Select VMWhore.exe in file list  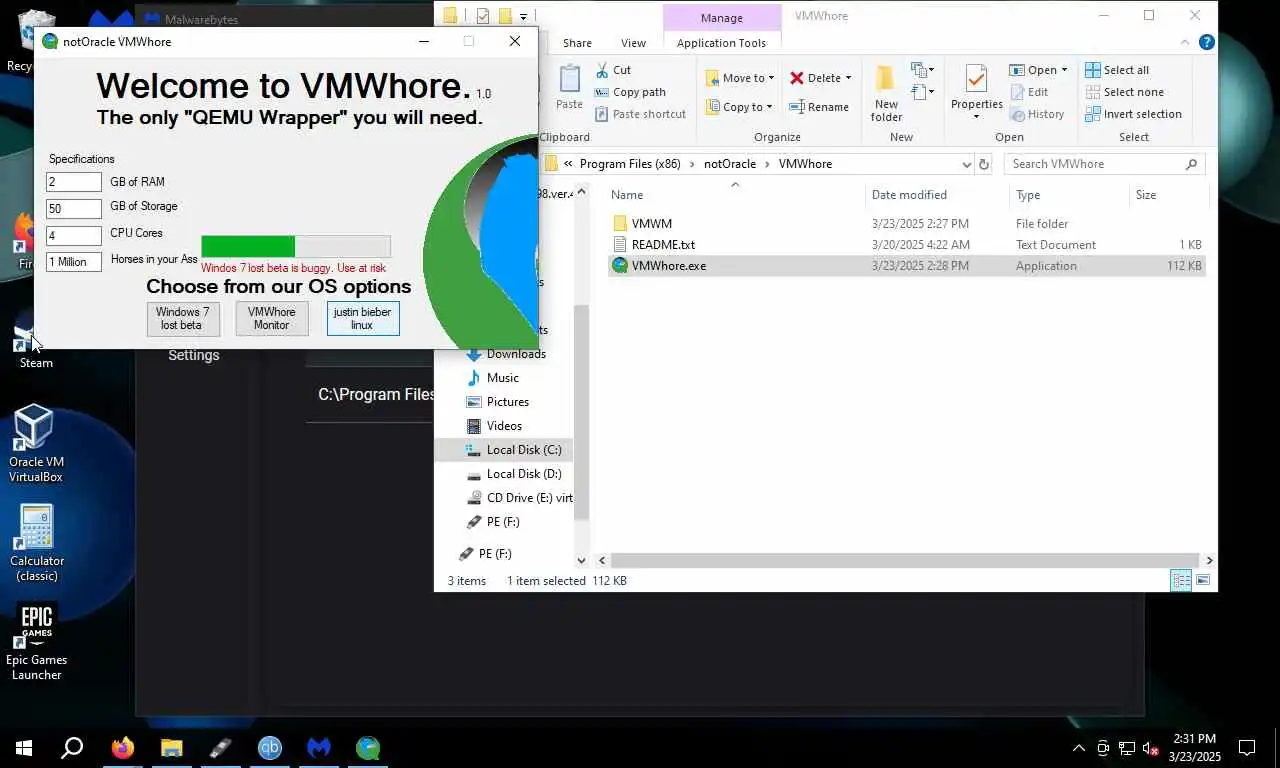click(905, 266)
